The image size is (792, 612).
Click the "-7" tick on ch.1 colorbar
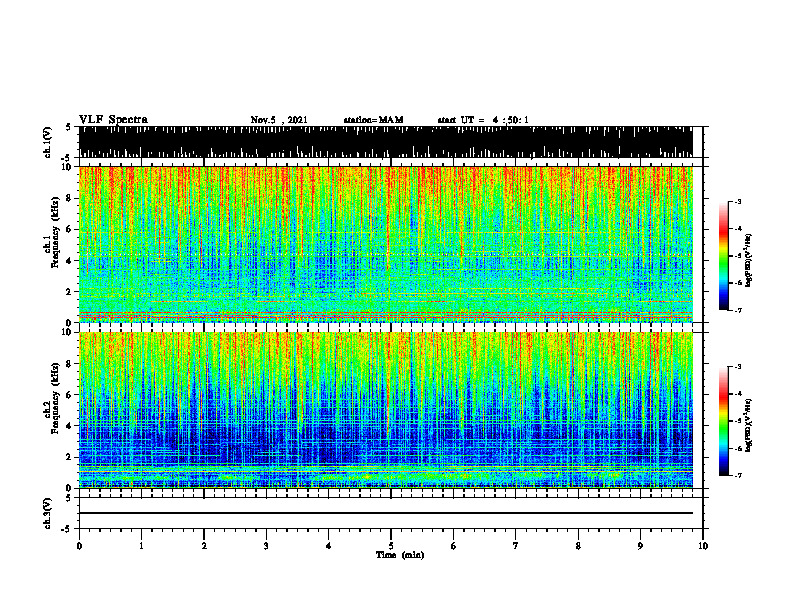(737, 310)
